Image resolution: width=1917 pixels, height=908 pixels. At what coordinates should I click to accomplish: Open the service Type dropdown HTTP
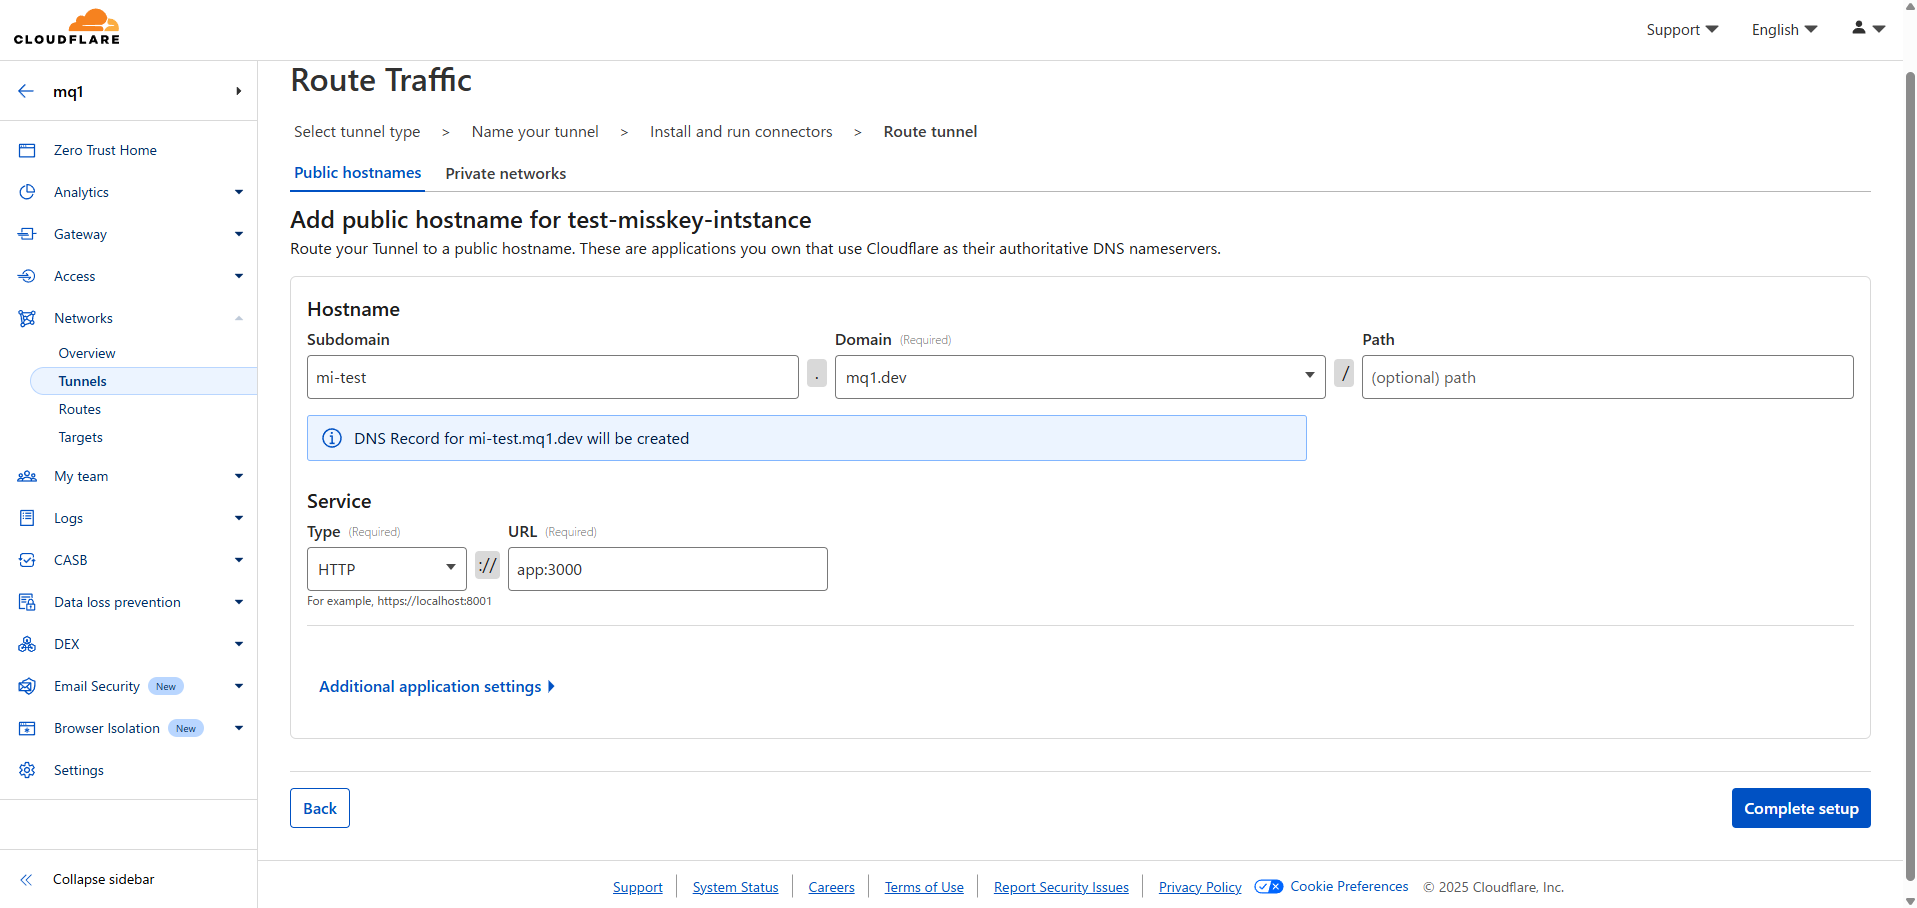[386, 569]
